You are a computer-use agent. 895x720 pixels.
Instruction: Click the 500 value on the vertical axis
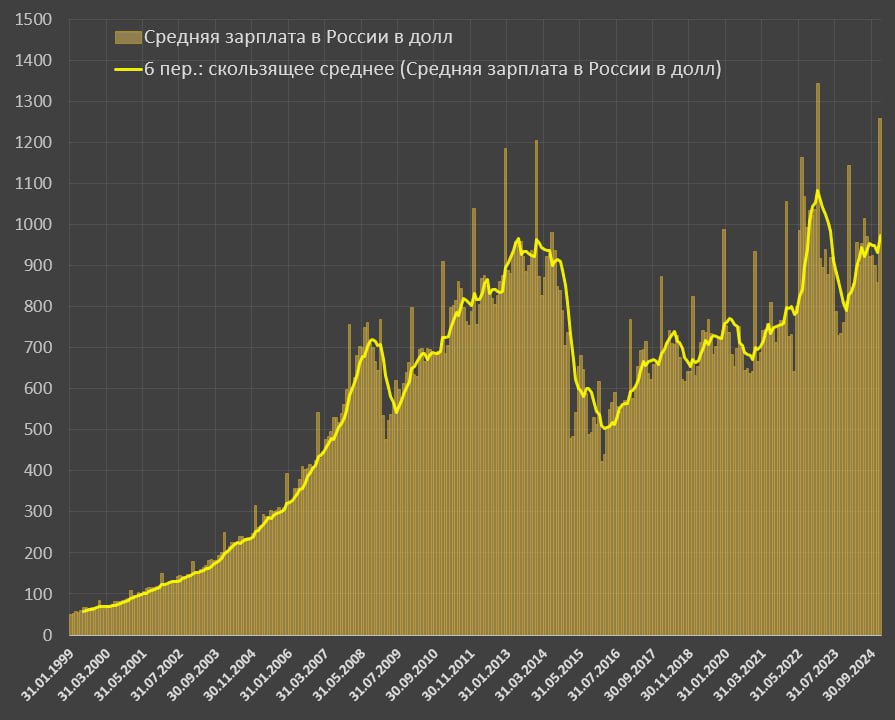(x=39, y=430)
